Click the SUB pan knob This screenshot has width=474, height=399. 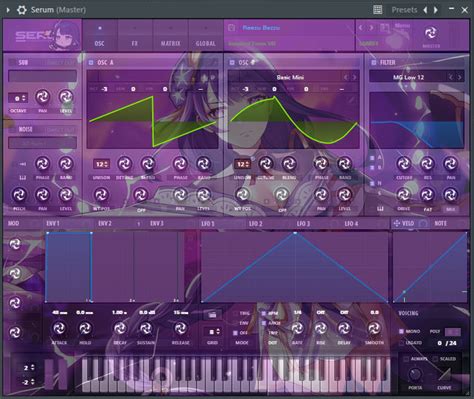43,97
